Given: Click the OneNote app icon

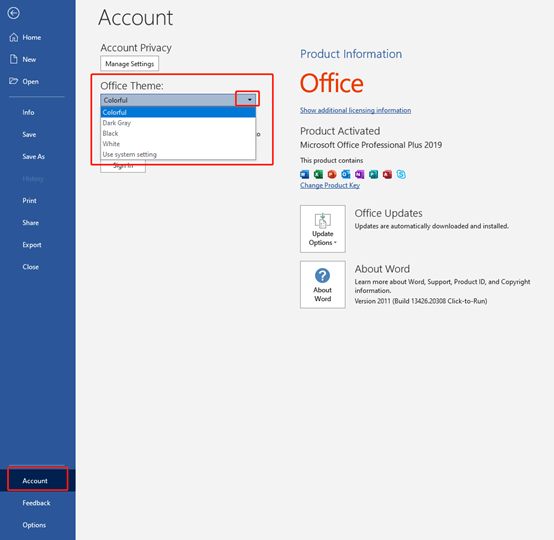Looking at the screenshot, I should click(359, 174).
